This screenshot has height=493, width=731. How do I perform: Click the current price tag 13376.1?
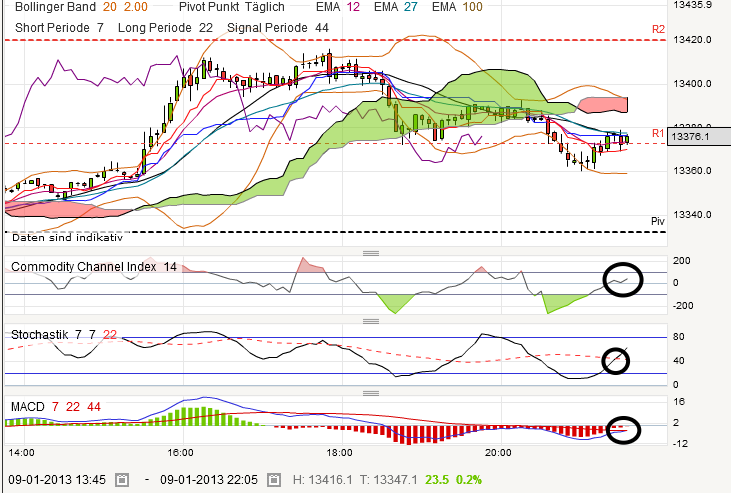(x=699, y=137)
